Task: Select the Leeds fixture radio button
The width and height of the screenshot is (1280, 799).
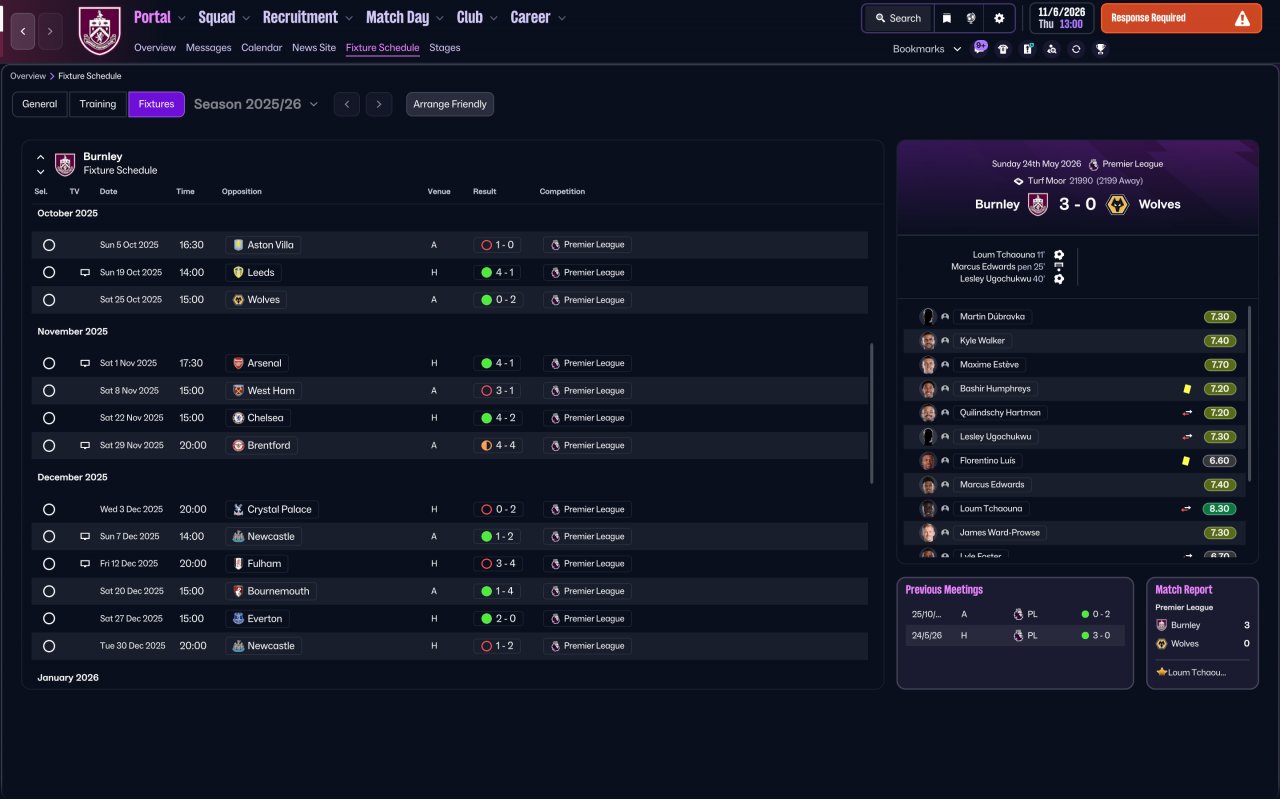Action: [49, 272]
